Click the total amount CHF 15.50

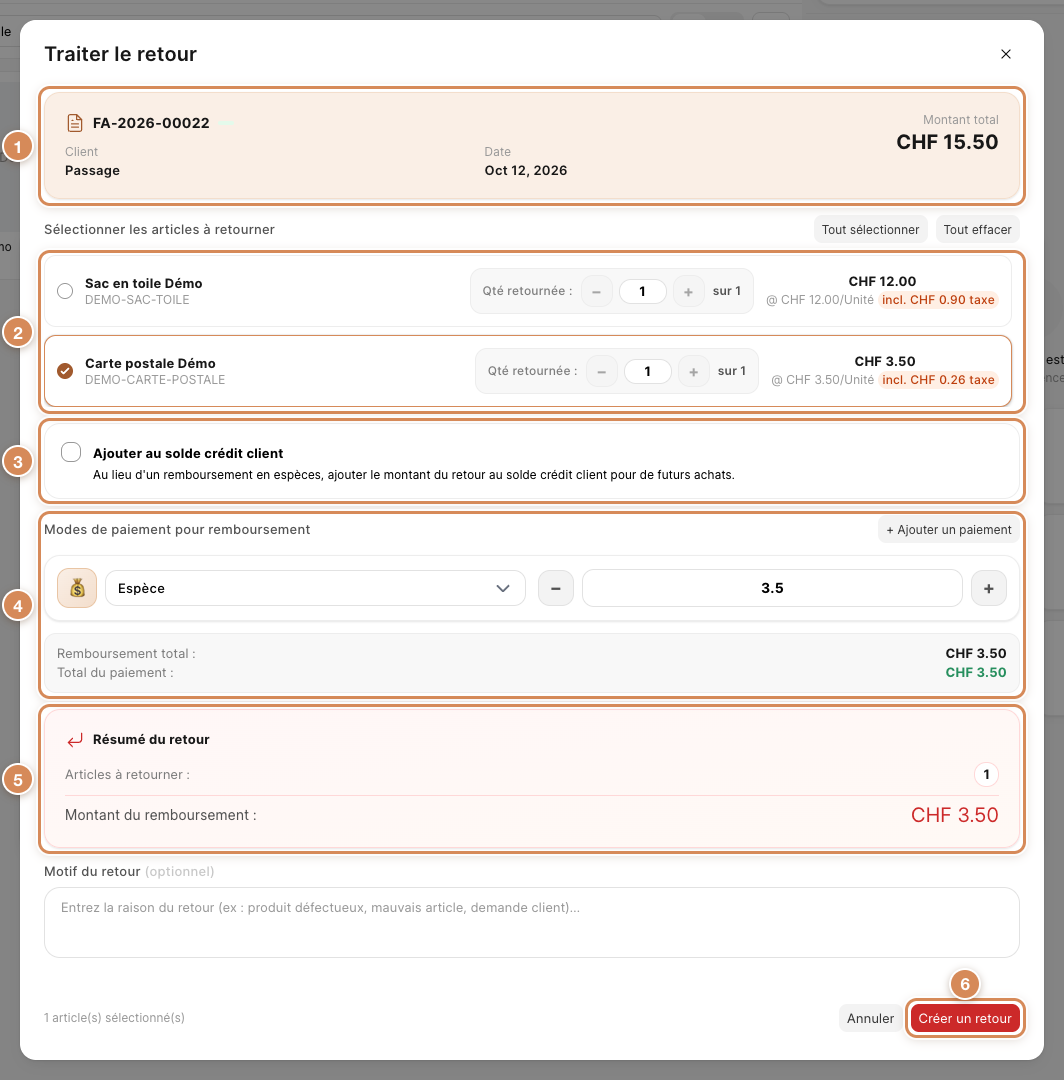(947, 142)
